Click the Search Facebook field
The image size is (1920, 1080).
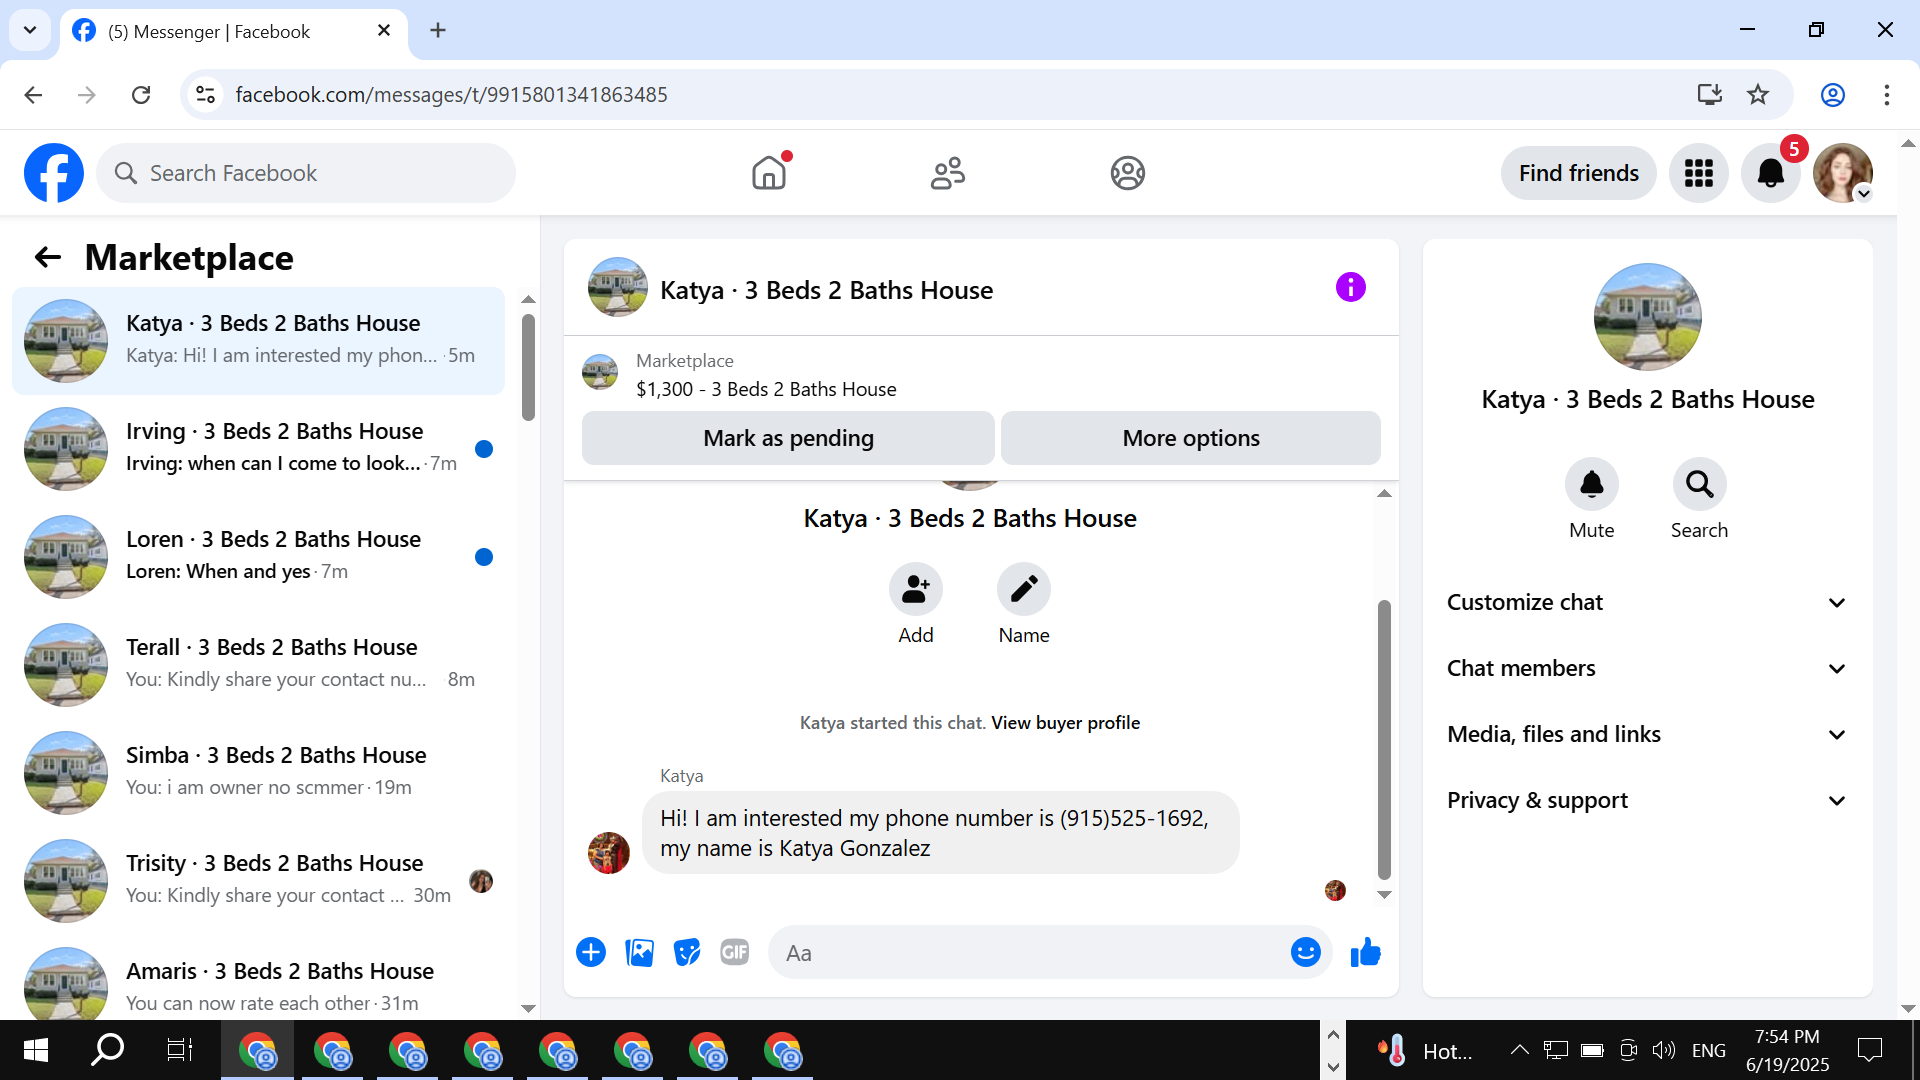click(306, 173)
